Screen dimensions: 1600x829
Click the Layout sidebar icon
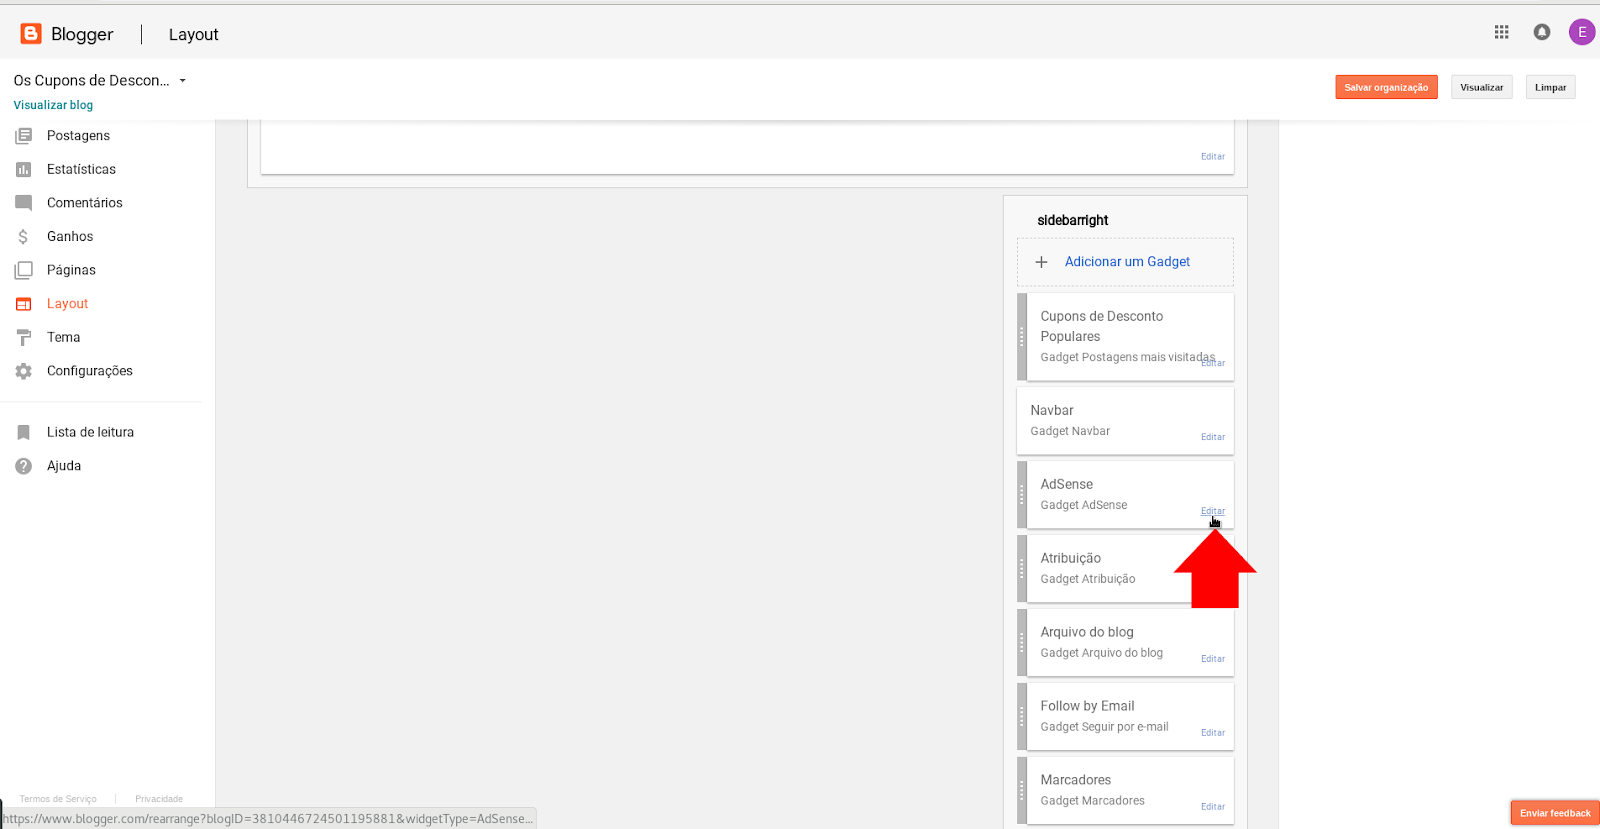point(24,304)
